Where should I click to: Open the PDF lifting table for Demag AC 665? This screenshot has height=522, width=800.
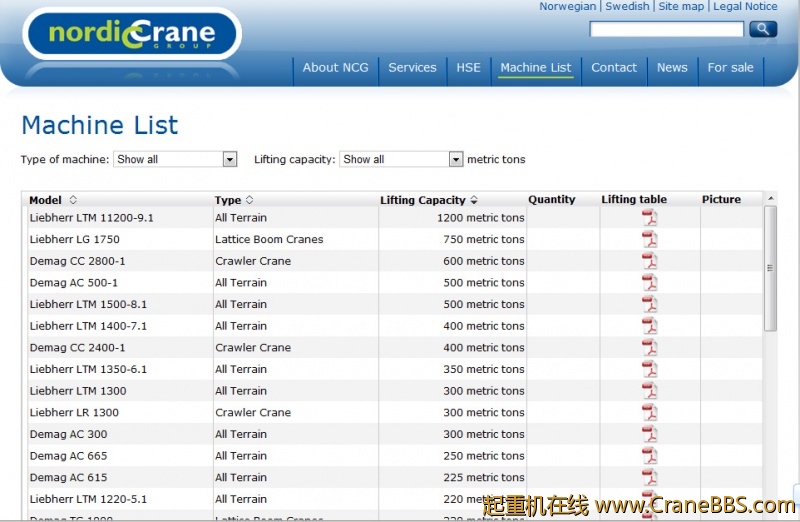point(649,456)
